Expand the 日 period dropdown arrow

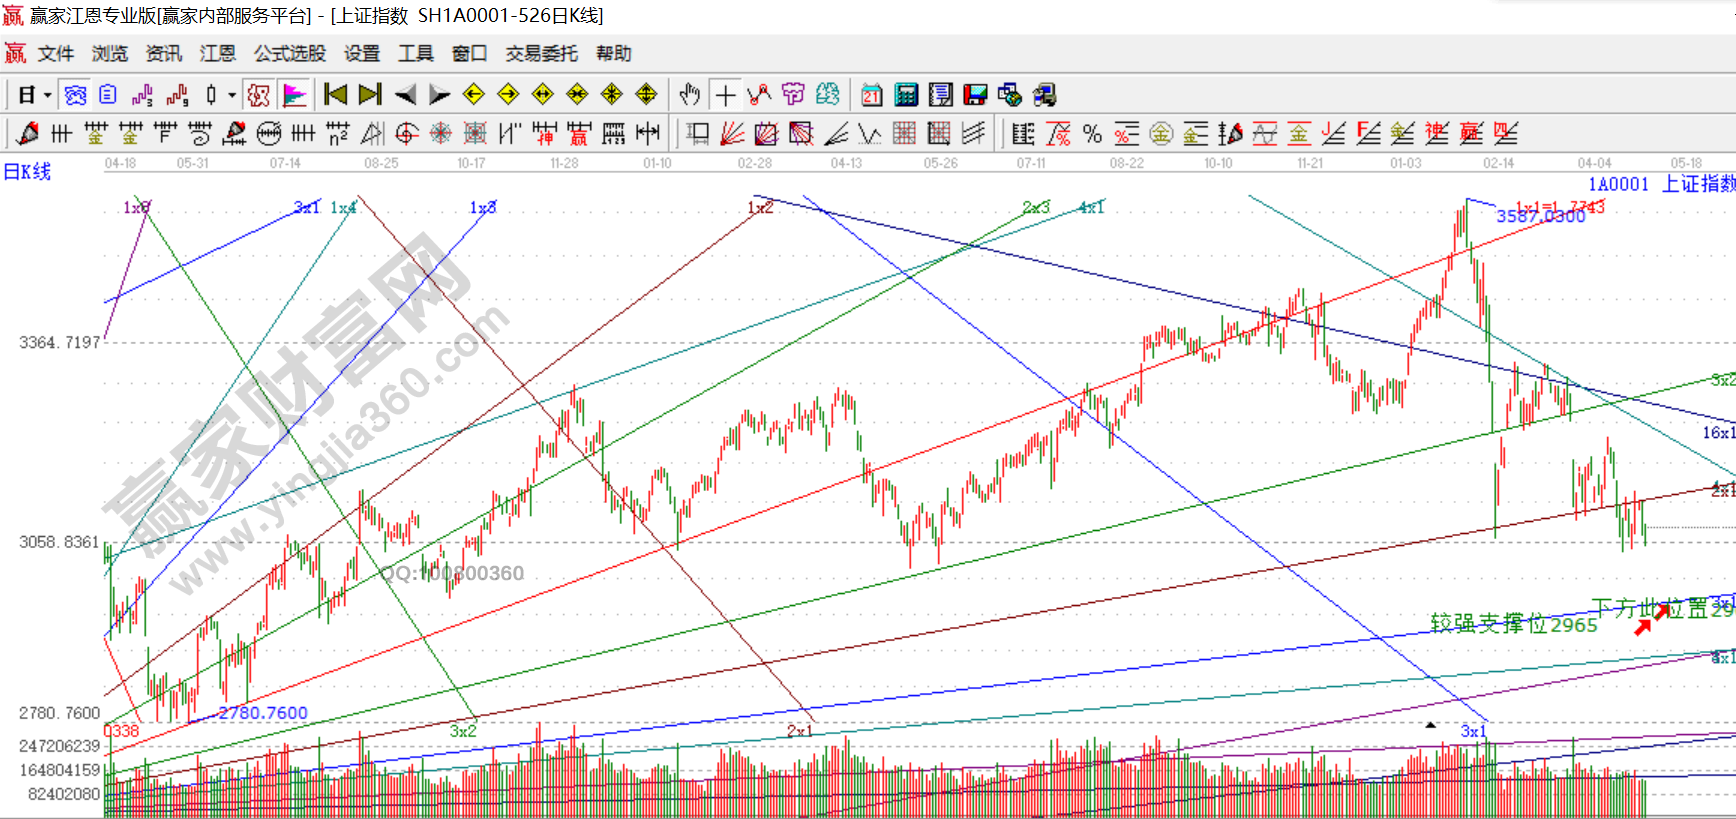[47, 96]
